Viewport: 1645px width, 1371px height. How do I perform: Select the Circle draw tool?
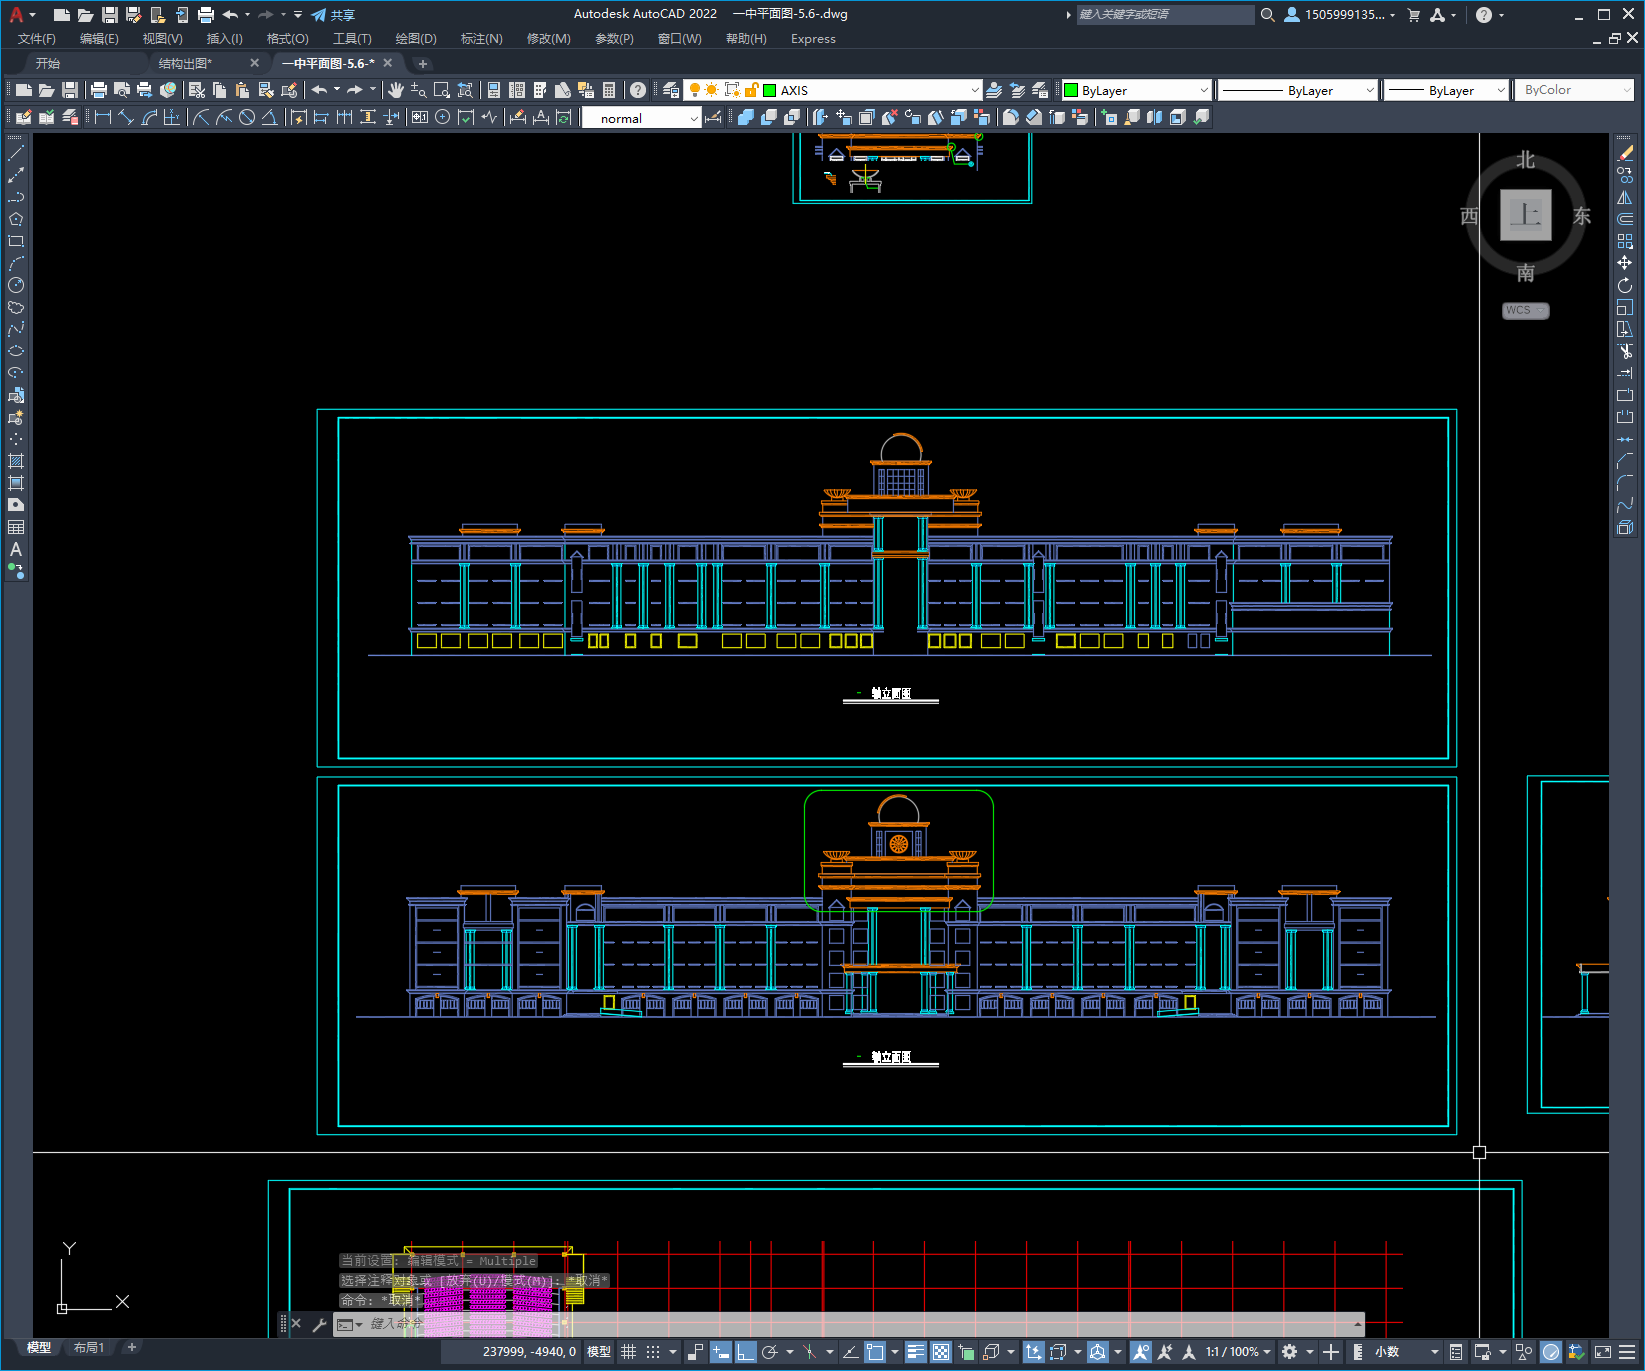[x=16, y=285]
